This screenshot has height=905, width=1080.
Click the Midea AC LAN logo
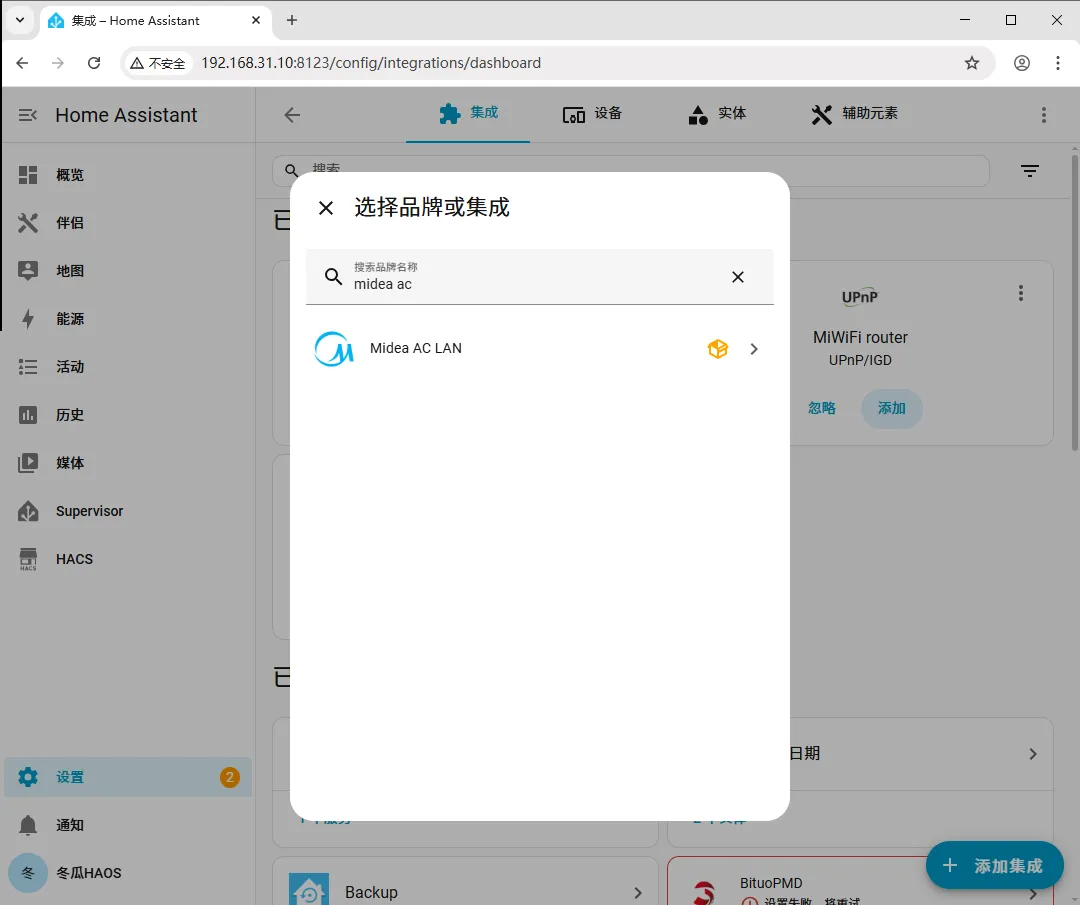pos(334,349)
